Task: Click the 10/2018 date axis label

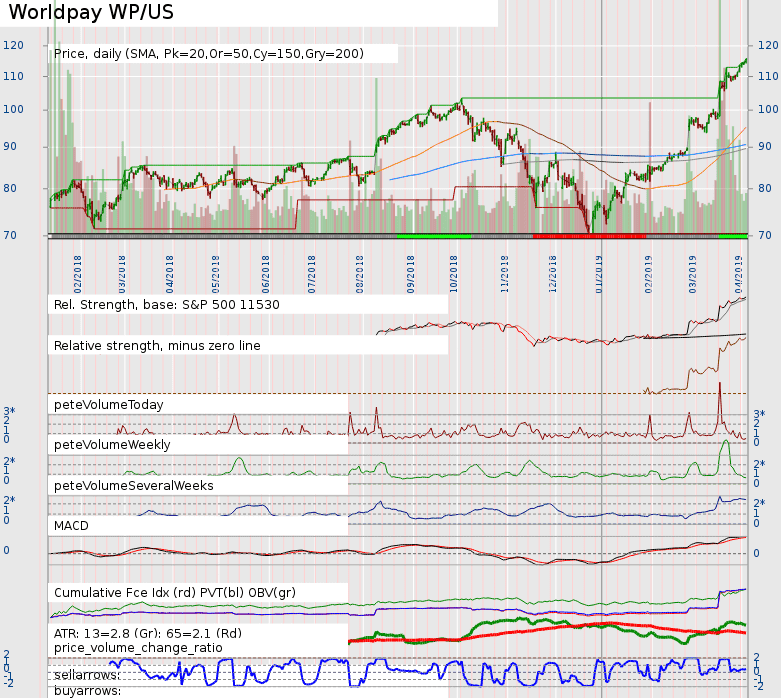Action: pos(453,275)
